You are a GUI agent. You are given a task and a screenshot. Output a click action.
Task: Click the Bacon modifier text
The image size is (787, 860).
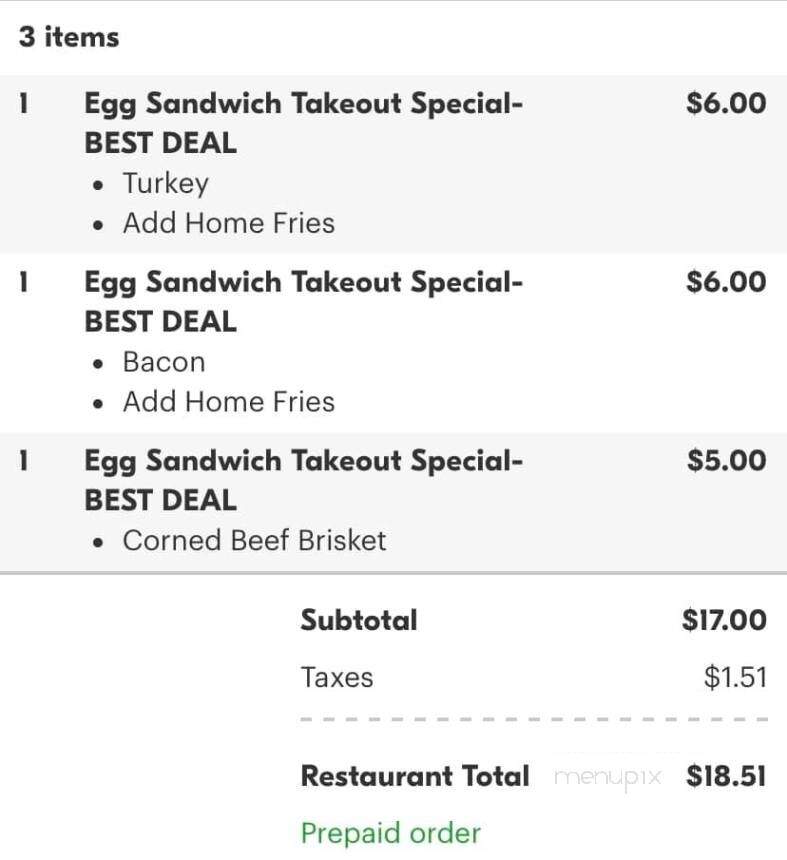[x=164, y=362]
